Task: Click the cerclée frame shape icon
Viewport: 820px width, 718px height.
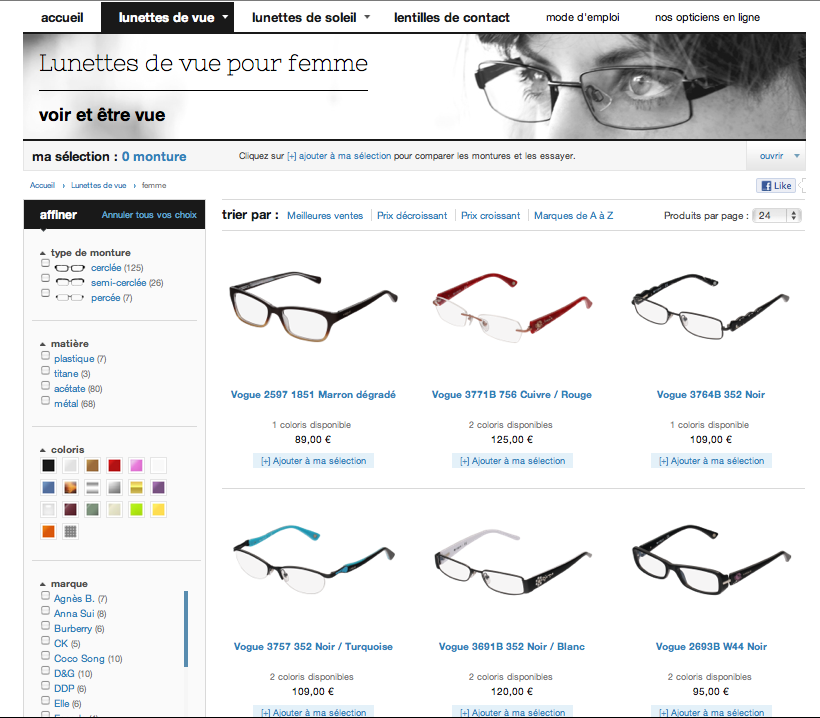Action: pyautogui.click(x=70, y=268)
